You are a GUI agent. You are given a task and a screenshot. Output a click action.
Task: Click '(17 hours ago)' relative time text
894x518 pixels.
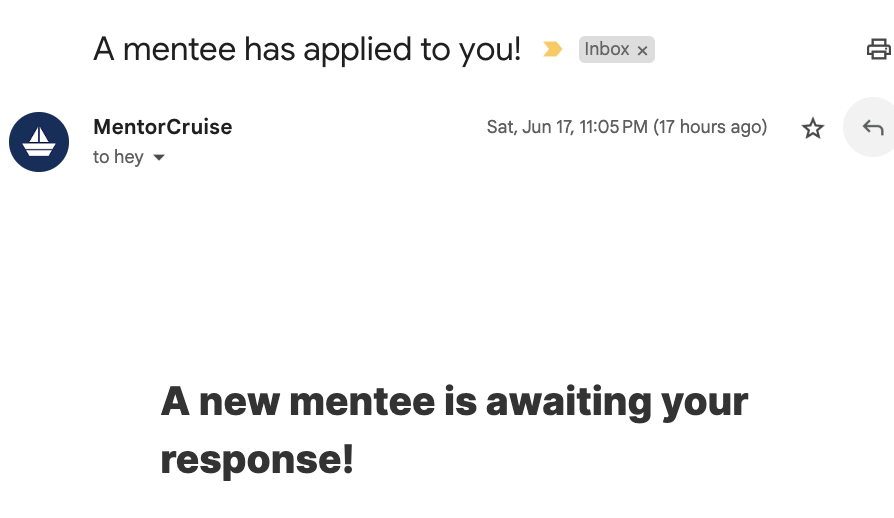(x=710, y=127)
